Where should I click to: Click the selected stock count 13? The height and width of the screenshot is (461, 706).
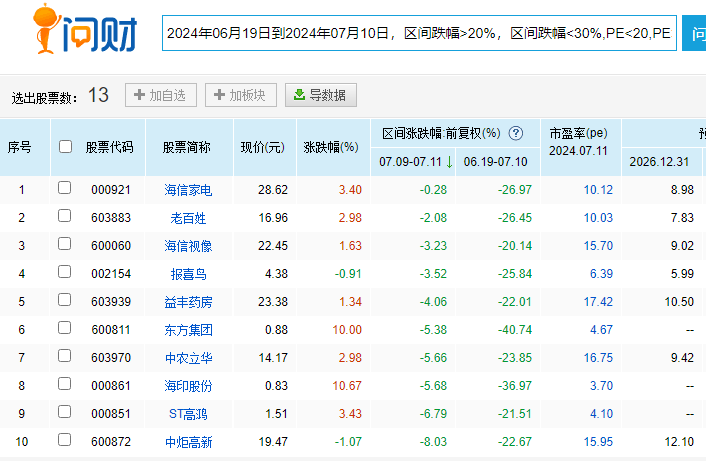click(x=98, y=95)
